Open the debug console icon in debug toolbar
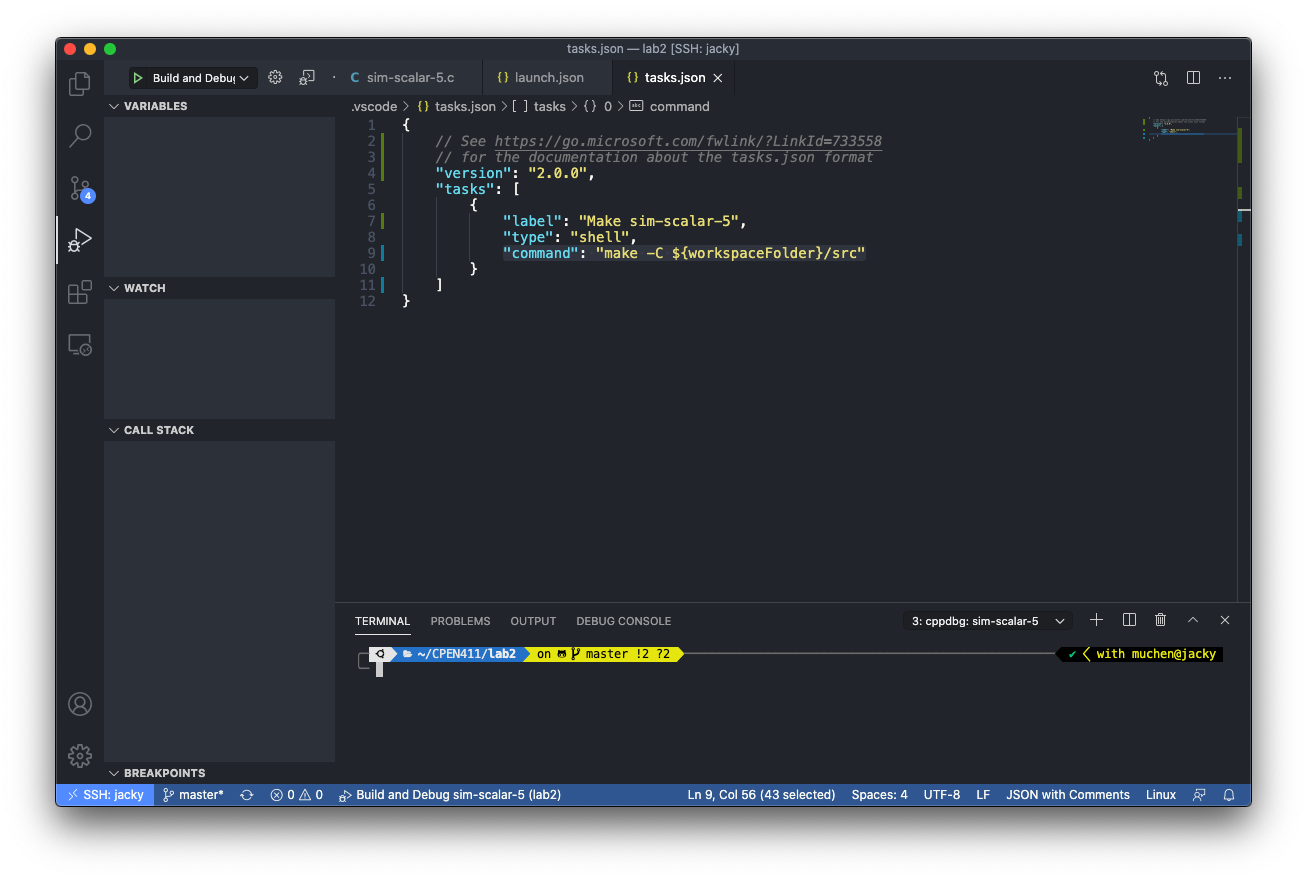The height and width of the screenshot is (880, 1307). [x=307, y=77]
